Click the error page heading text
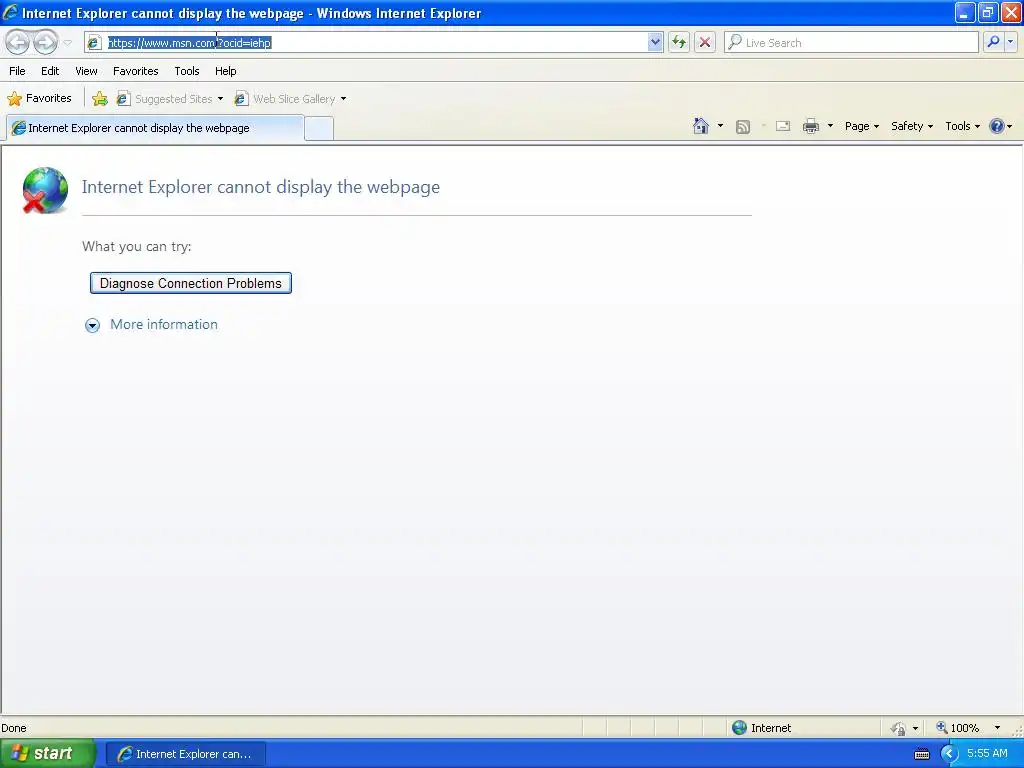The width and height of the screenshot is (1024, 768). tap(261, 187)
